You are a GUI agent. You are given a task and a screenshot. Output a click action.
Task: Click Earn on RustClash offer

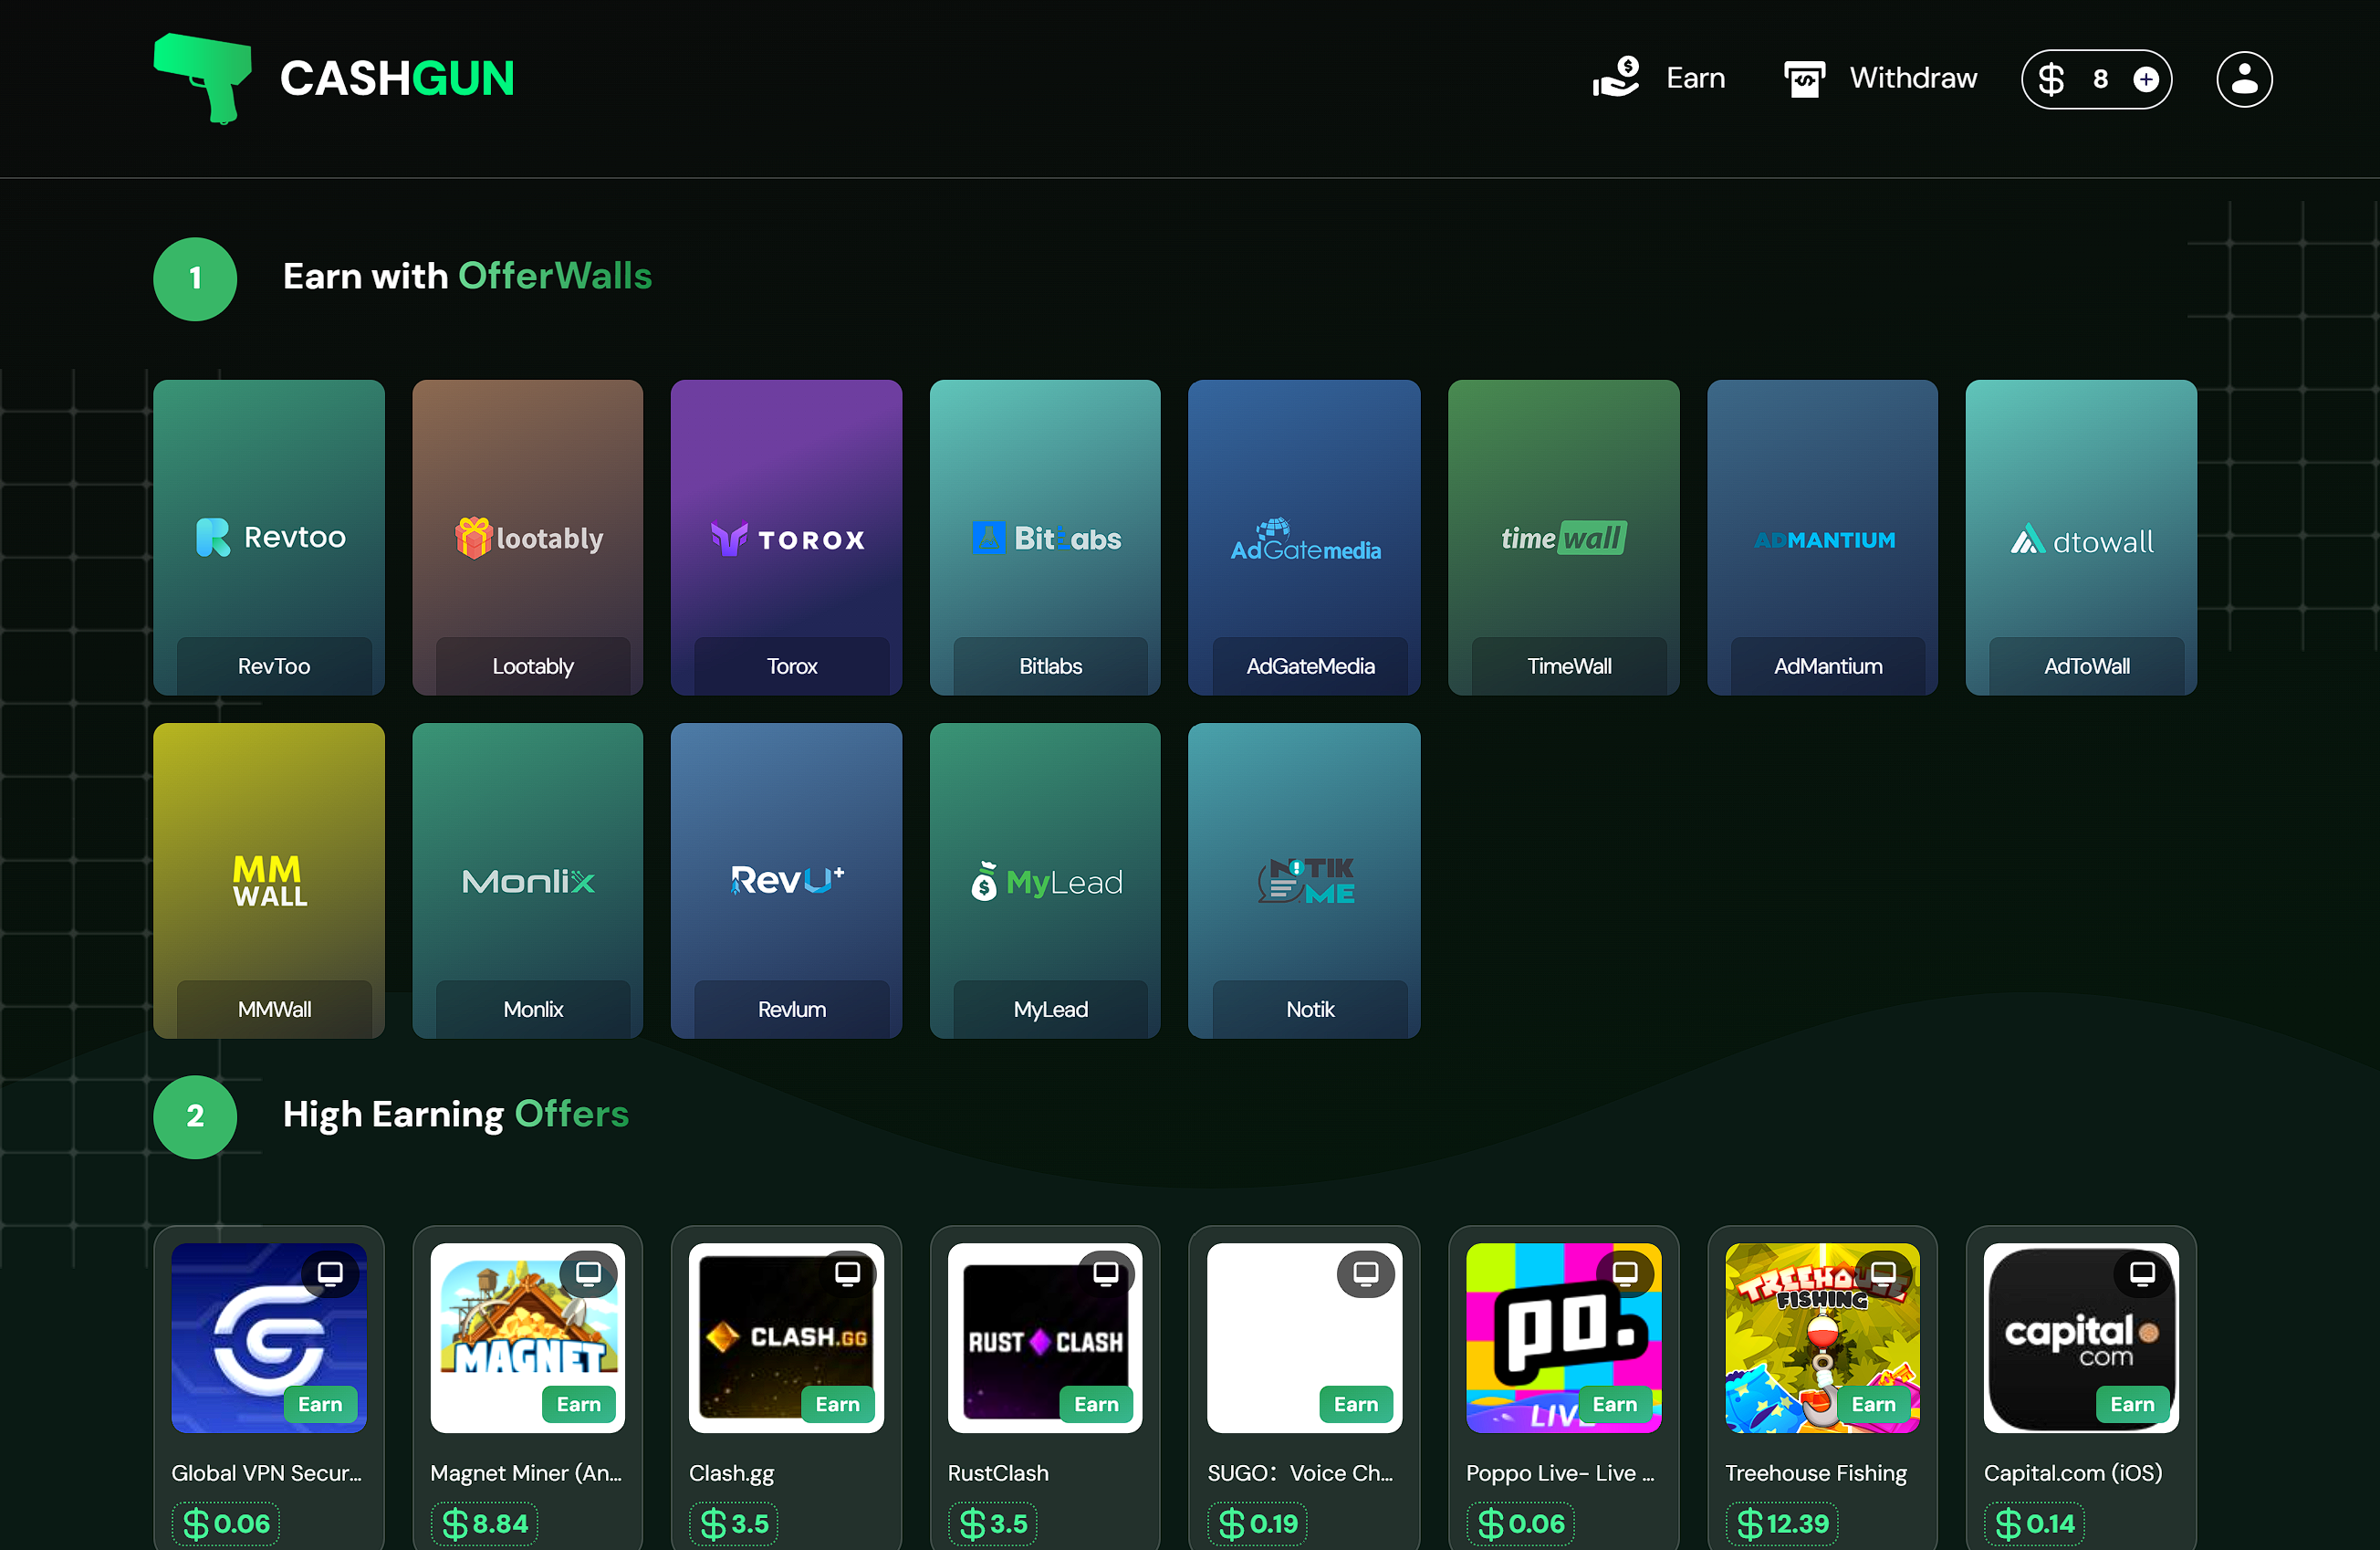pyautogui.click(x=1097, y=1404)
